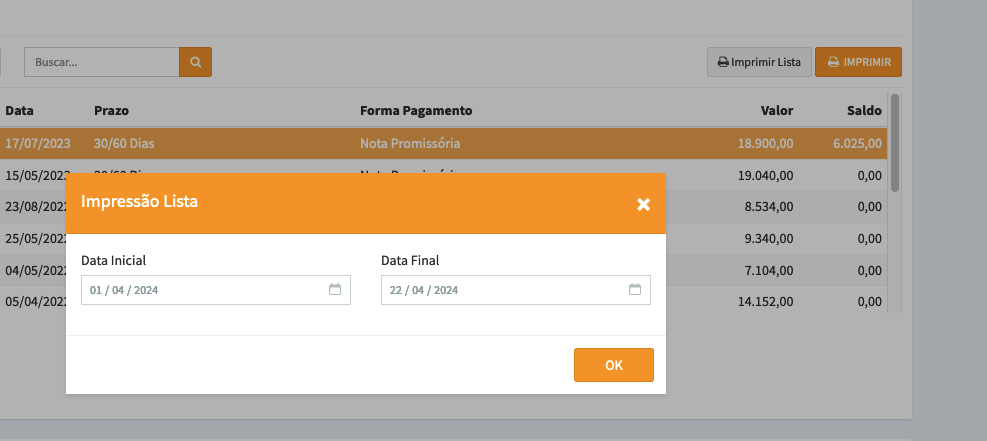This screenshot has height=441, width=987.
Task: Open the Data Final calendar picker icon
Action: (635, 290)
